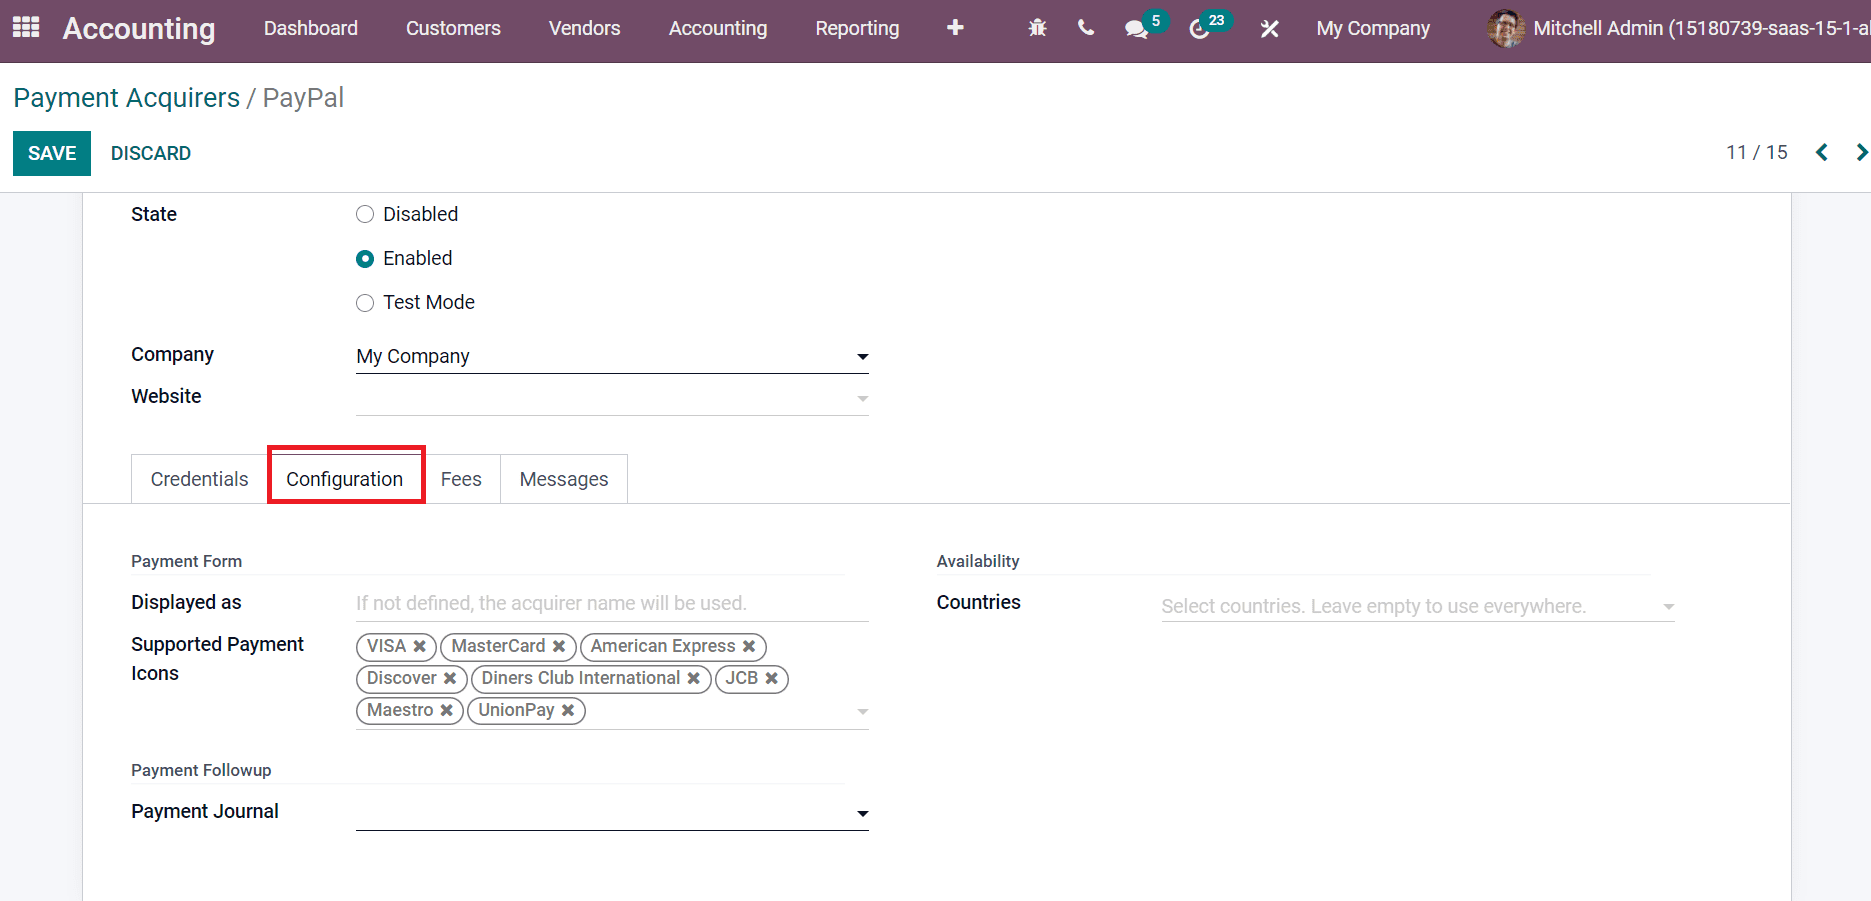Image resolution: width=1871 pixels, height=901 pixels.
Task: Open the Vendors menu
Action: click(x=585, y=29)
